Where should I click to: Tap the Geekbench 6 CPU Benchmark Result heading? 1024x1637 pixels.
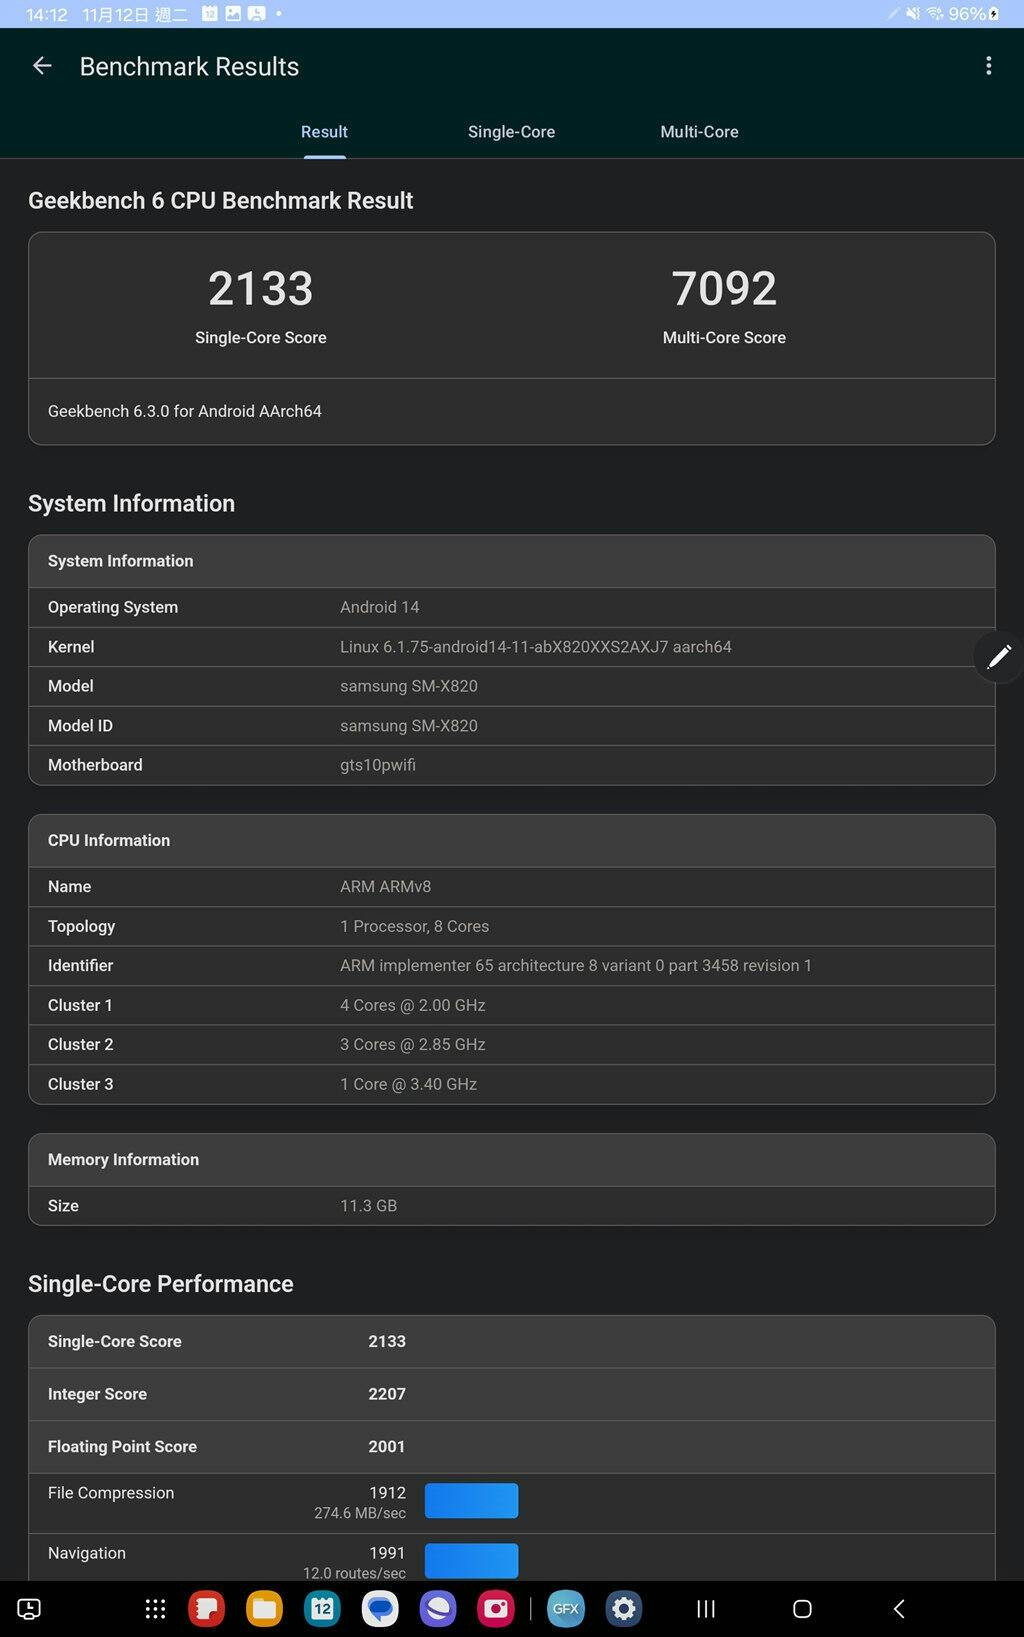(x=221, y=201)
